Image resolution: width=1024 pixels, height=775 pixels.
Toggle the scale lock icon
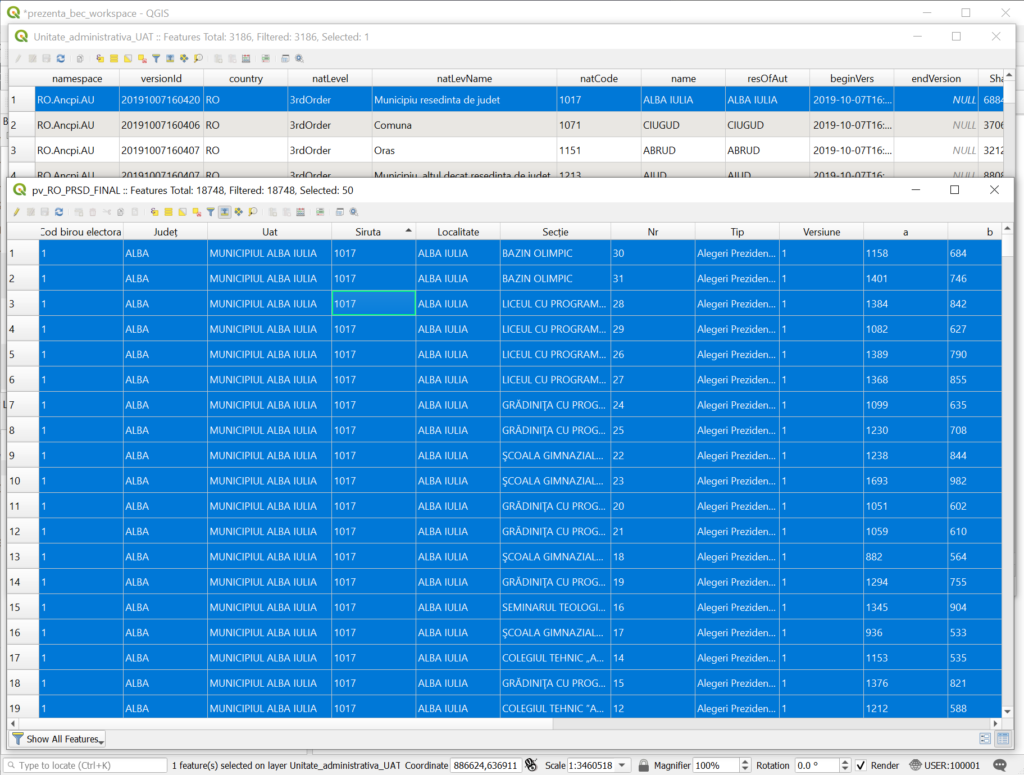point(643,765)
